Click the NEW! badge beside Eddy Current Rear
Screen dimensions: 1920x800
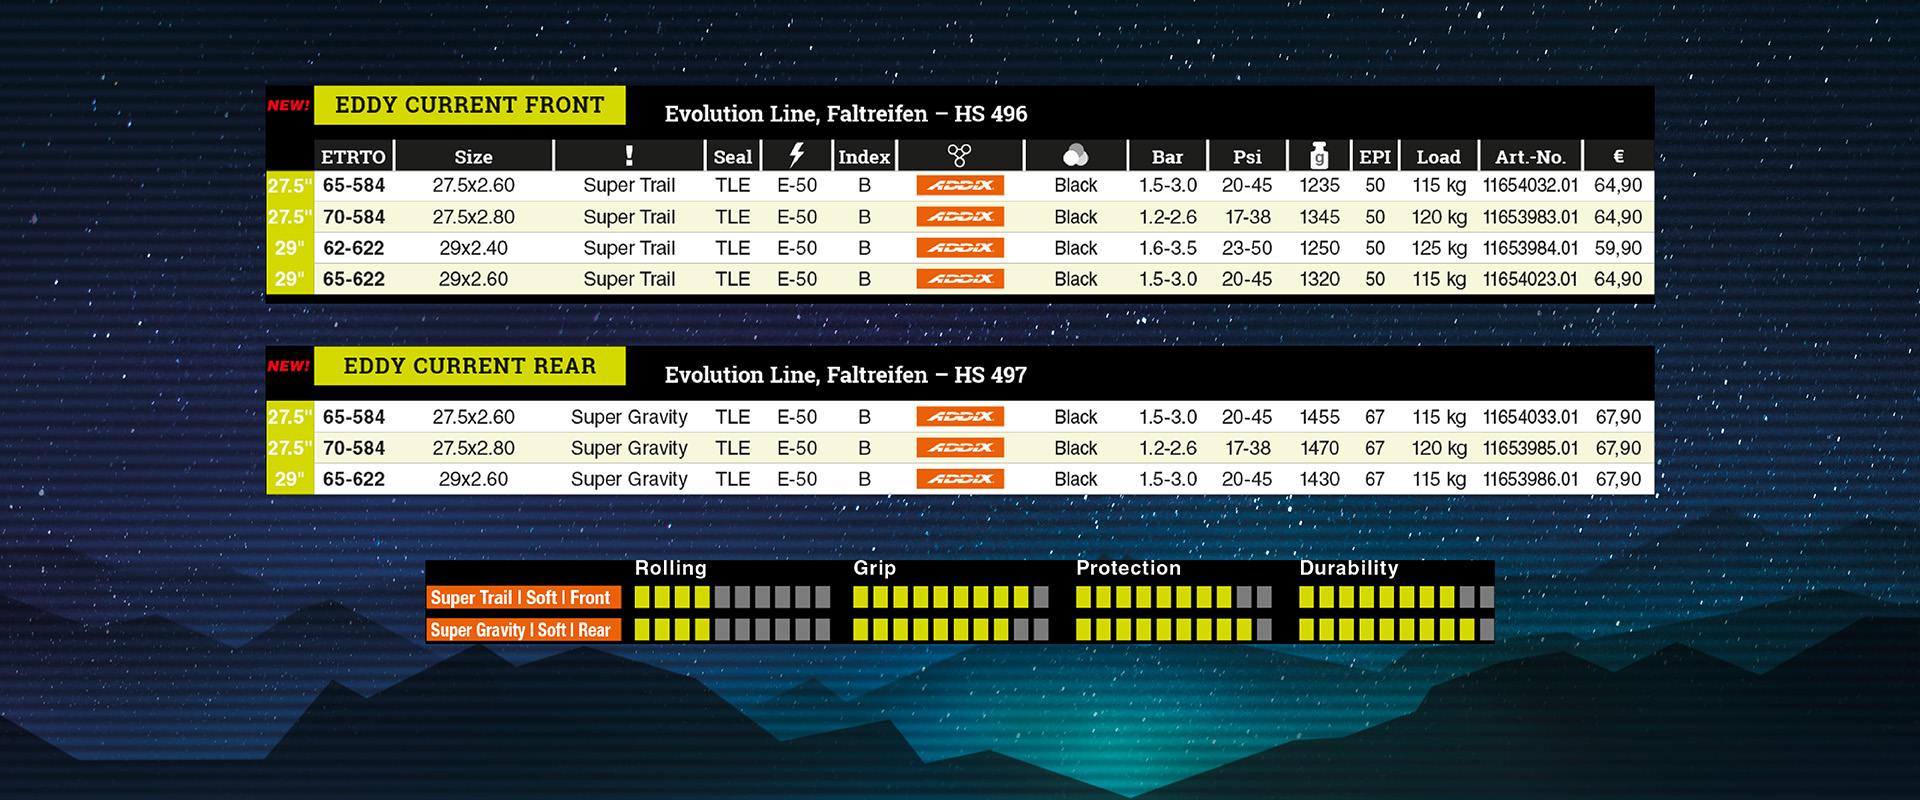coord(289,366)
